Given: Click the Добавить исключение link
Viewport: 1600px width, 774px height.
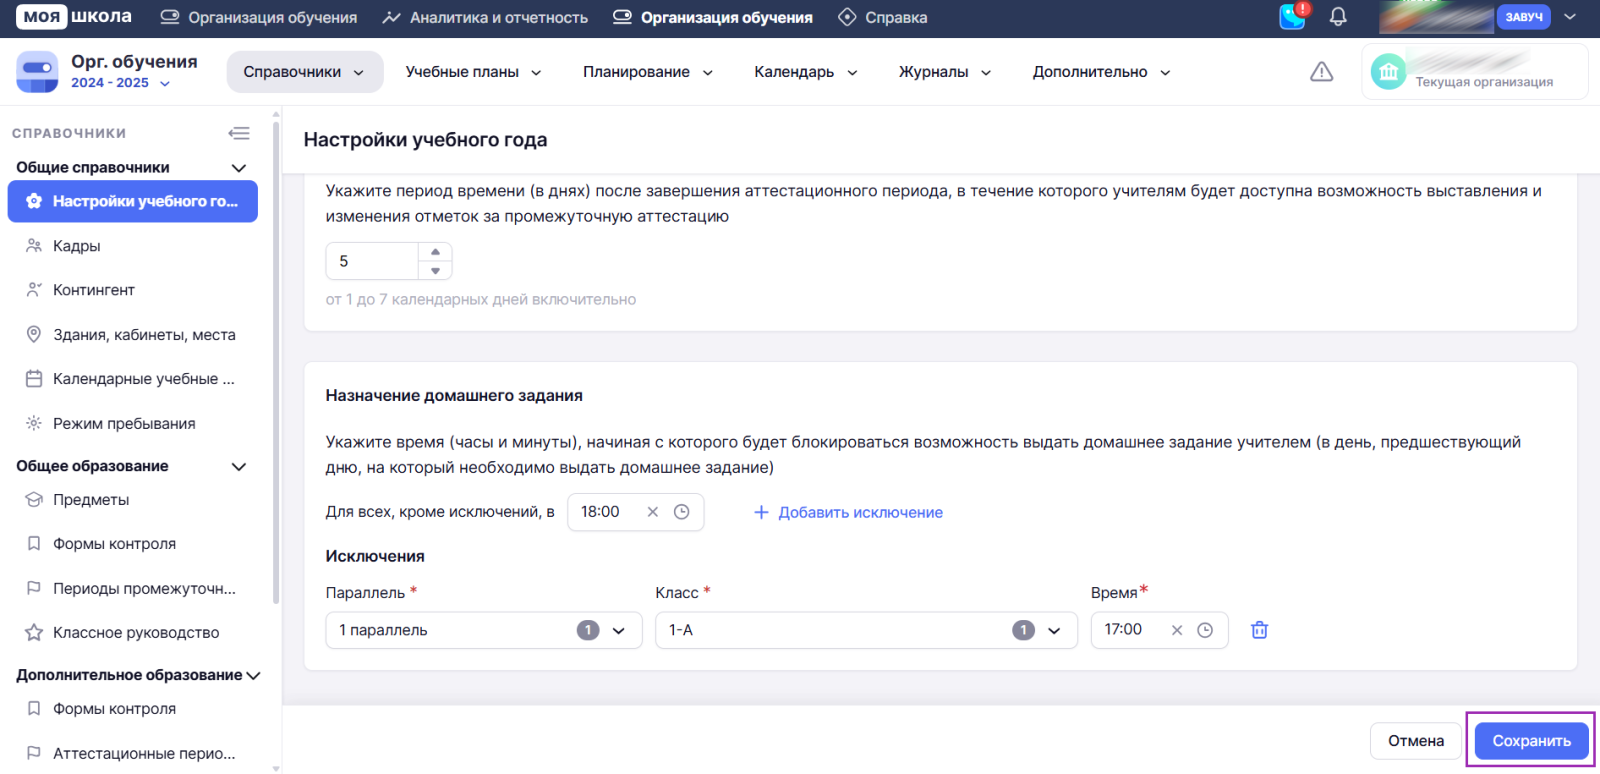Looking at the screenshot, I should (848, 512).
